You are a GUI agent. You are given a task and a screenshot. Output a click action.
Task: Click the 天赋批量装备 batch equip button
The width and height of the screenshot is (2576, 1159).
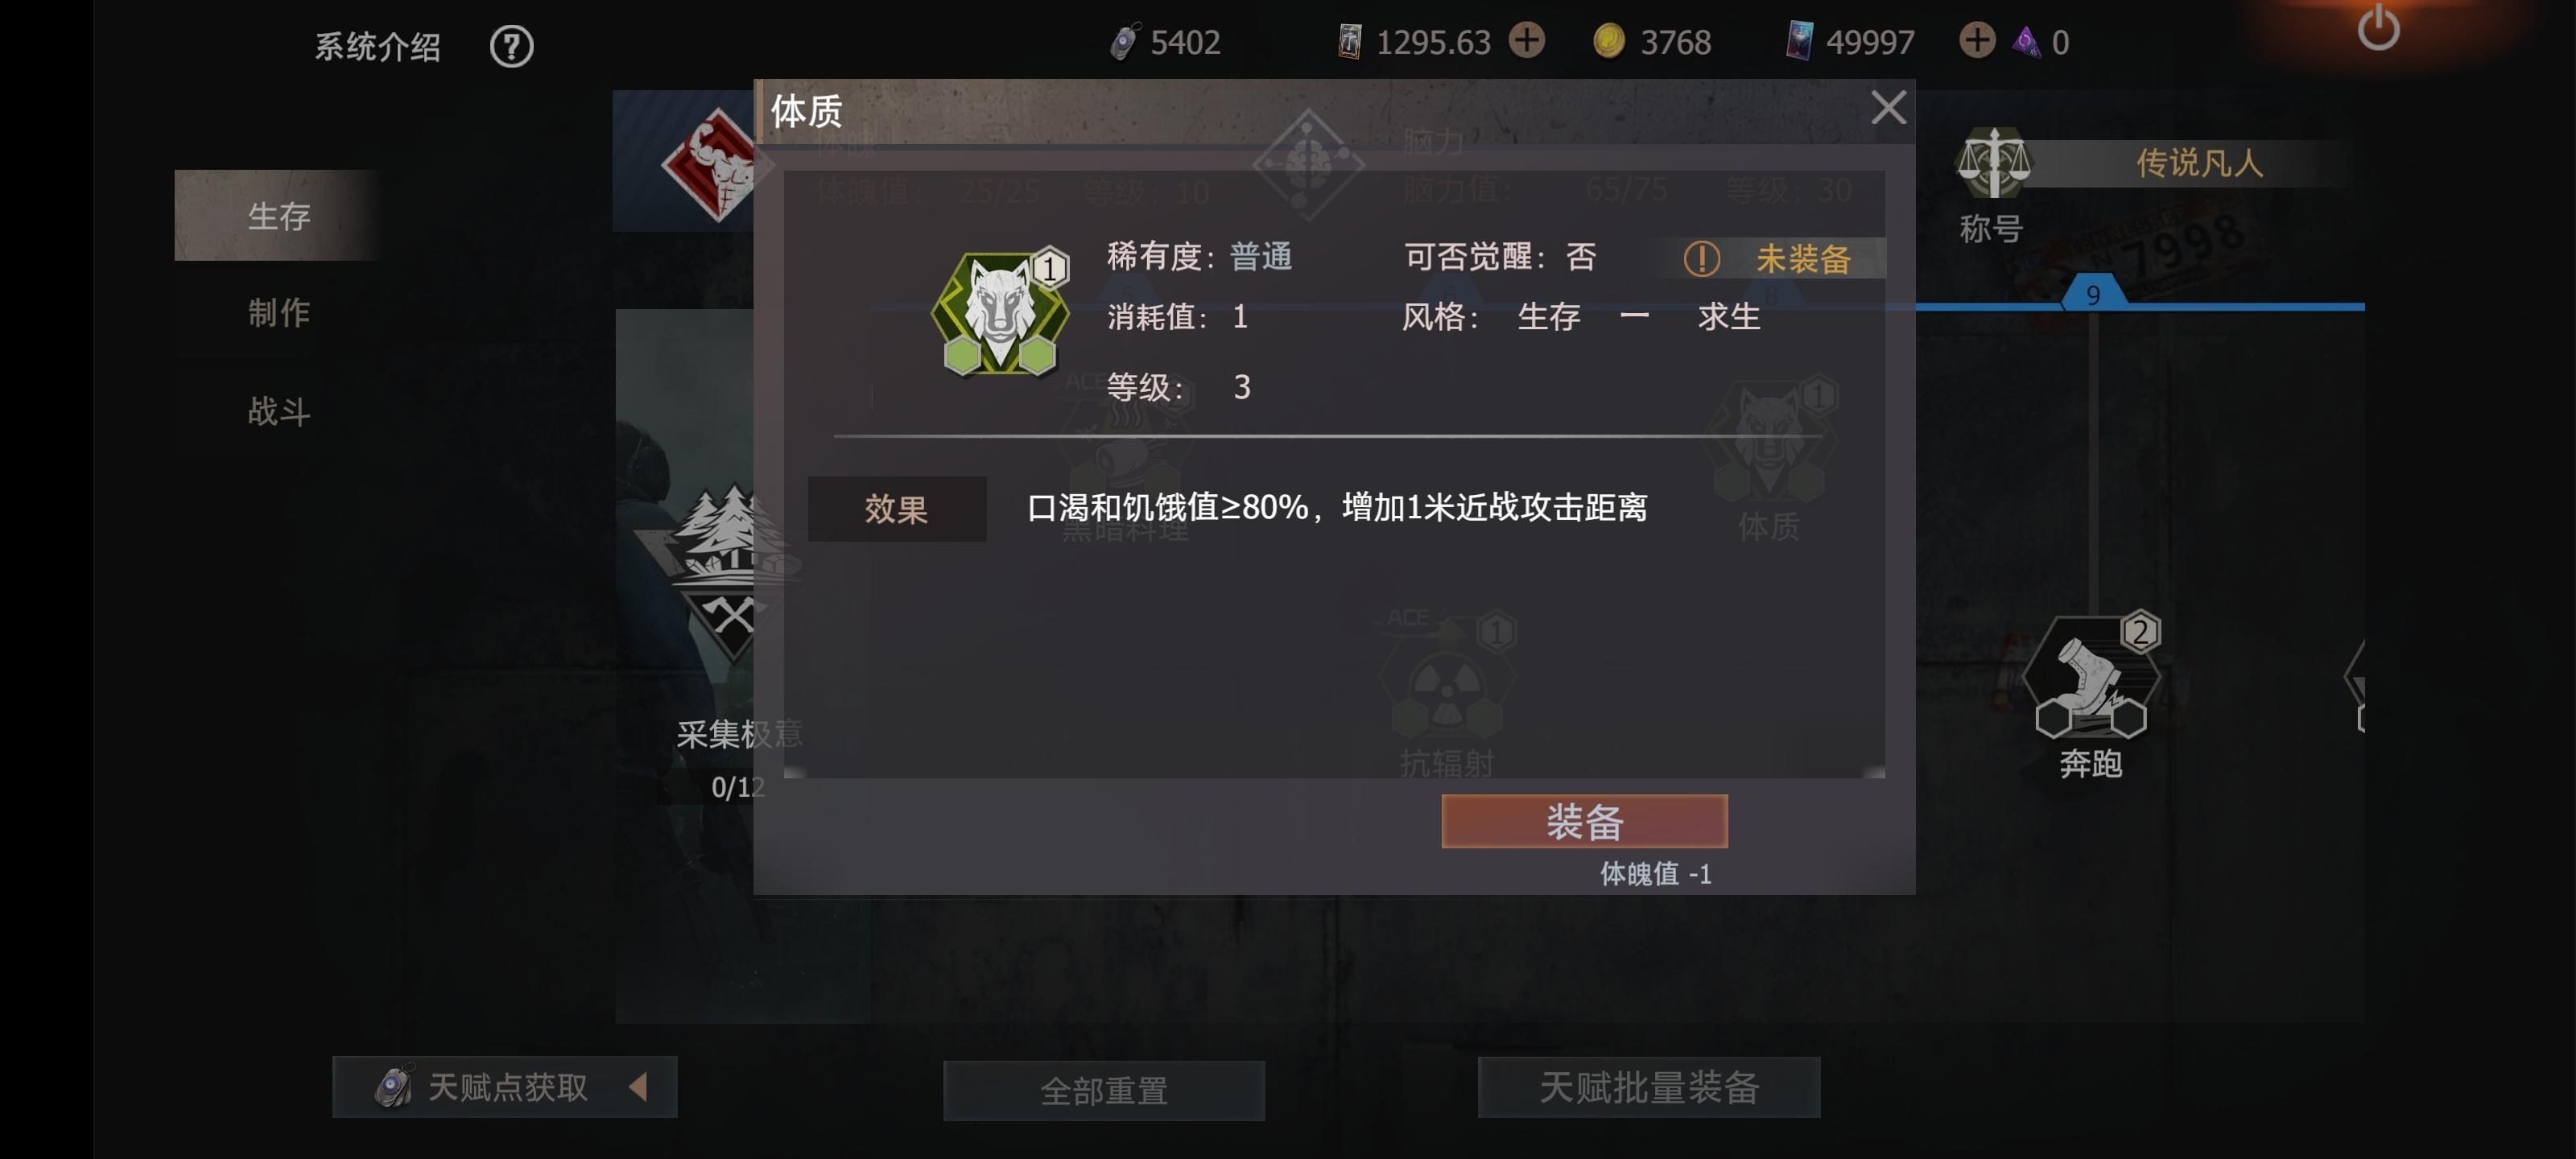[1649, 1087]
